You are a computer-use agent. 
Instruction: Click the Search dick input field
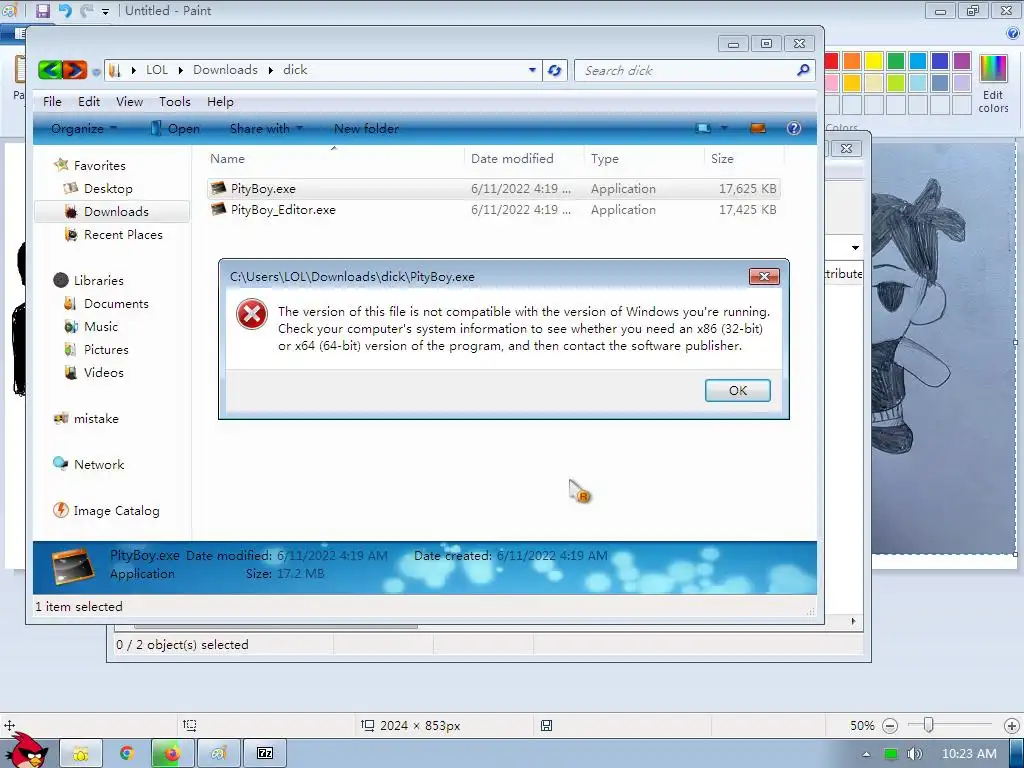(686, 71)
